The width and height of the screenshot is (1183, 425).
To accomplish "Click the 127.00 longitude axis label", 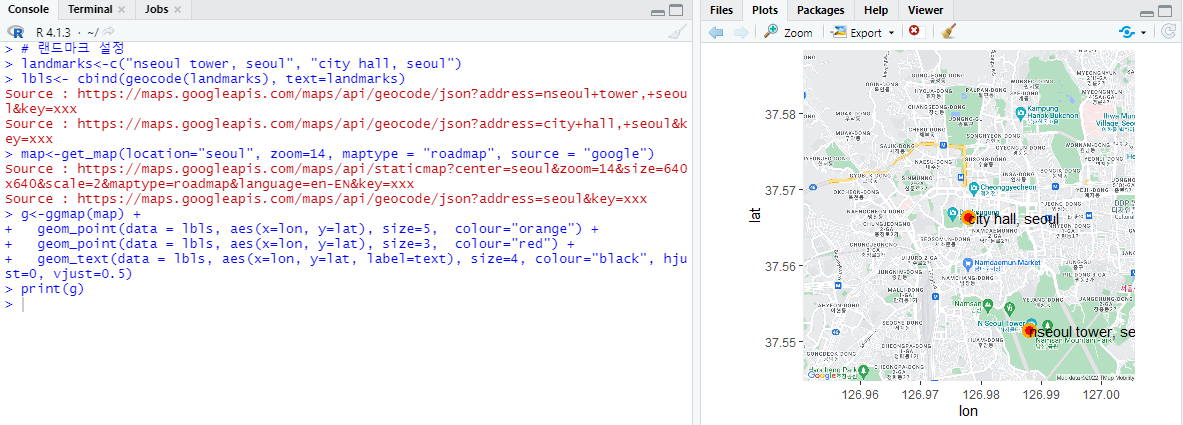I will (x=1101, y=394).
